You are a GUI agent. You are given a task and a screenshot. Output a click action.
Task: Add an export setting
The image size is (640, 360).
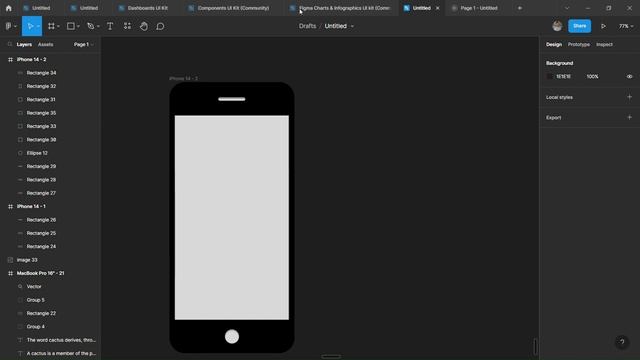click(629, 118)
